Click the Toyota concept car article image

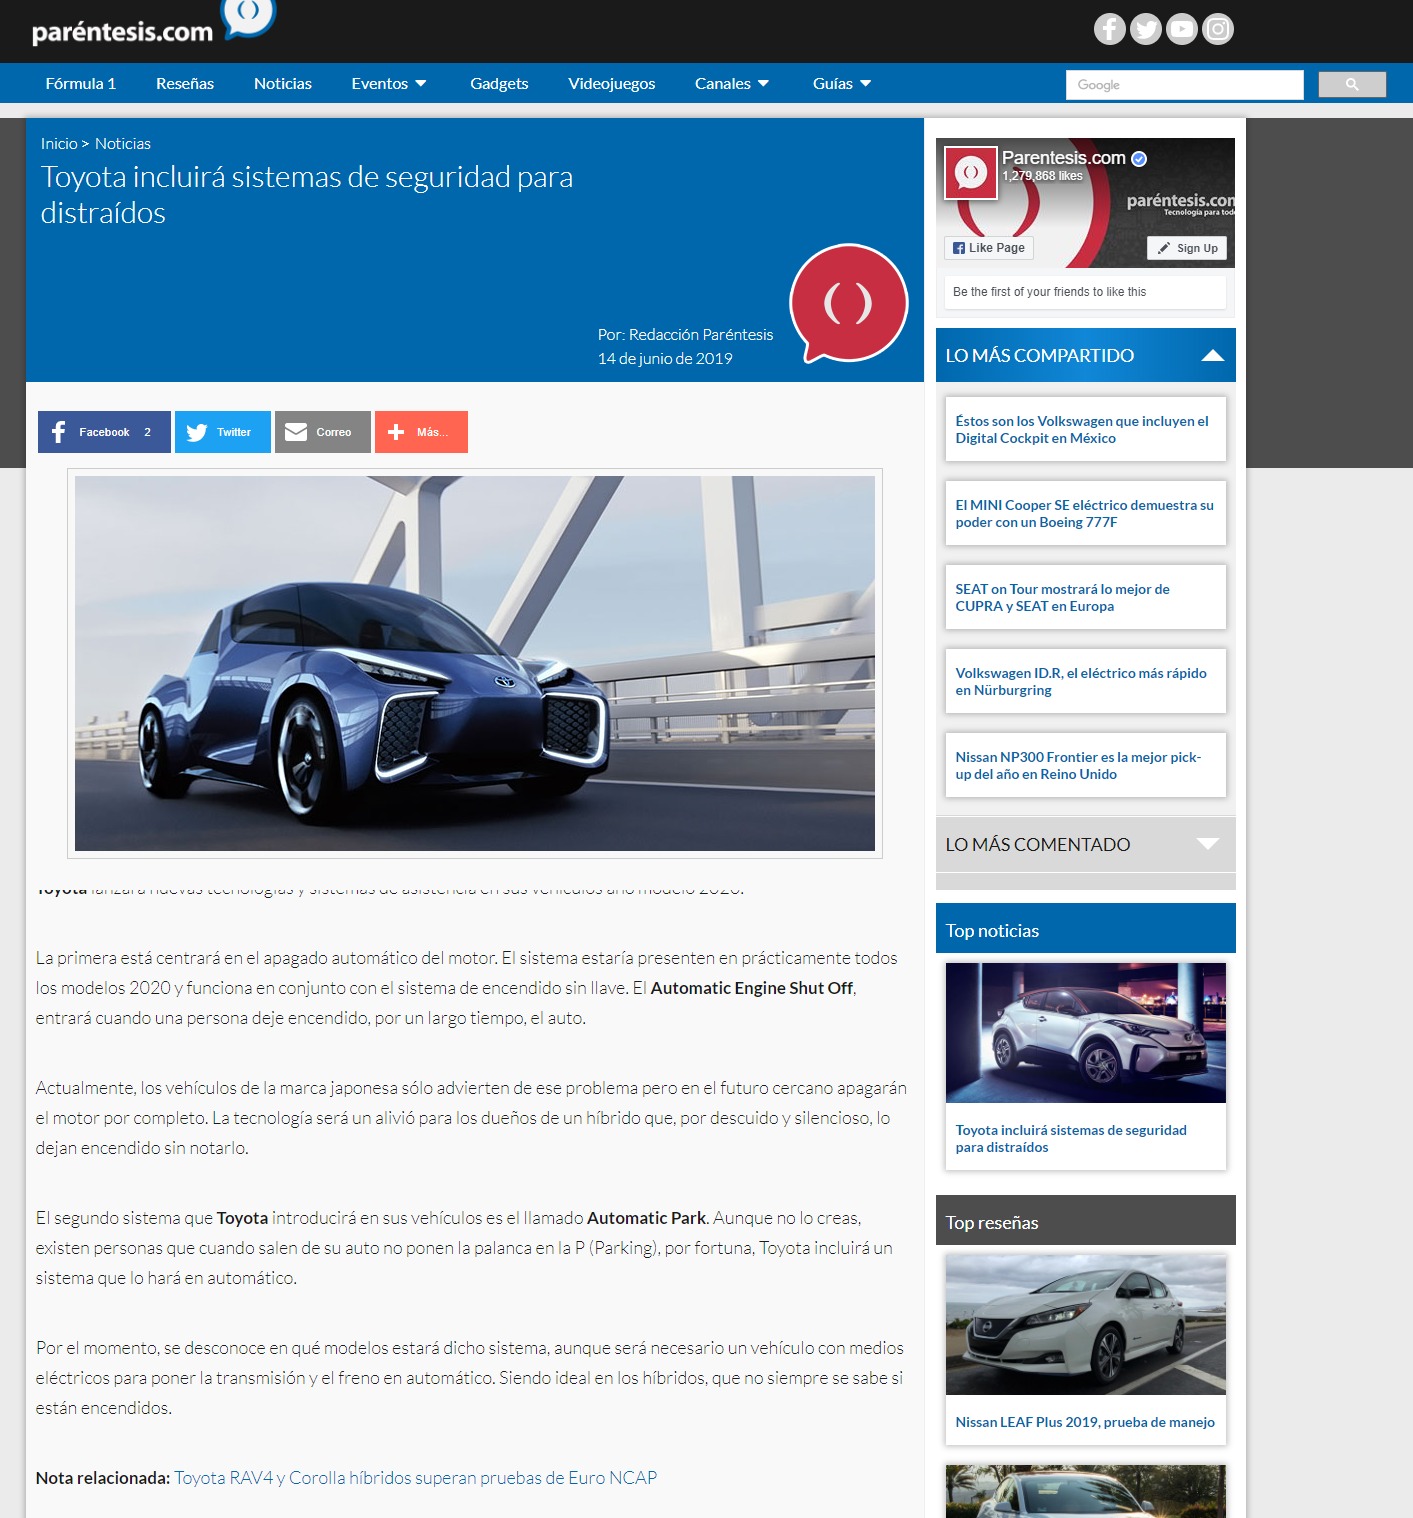pos(475,663)
